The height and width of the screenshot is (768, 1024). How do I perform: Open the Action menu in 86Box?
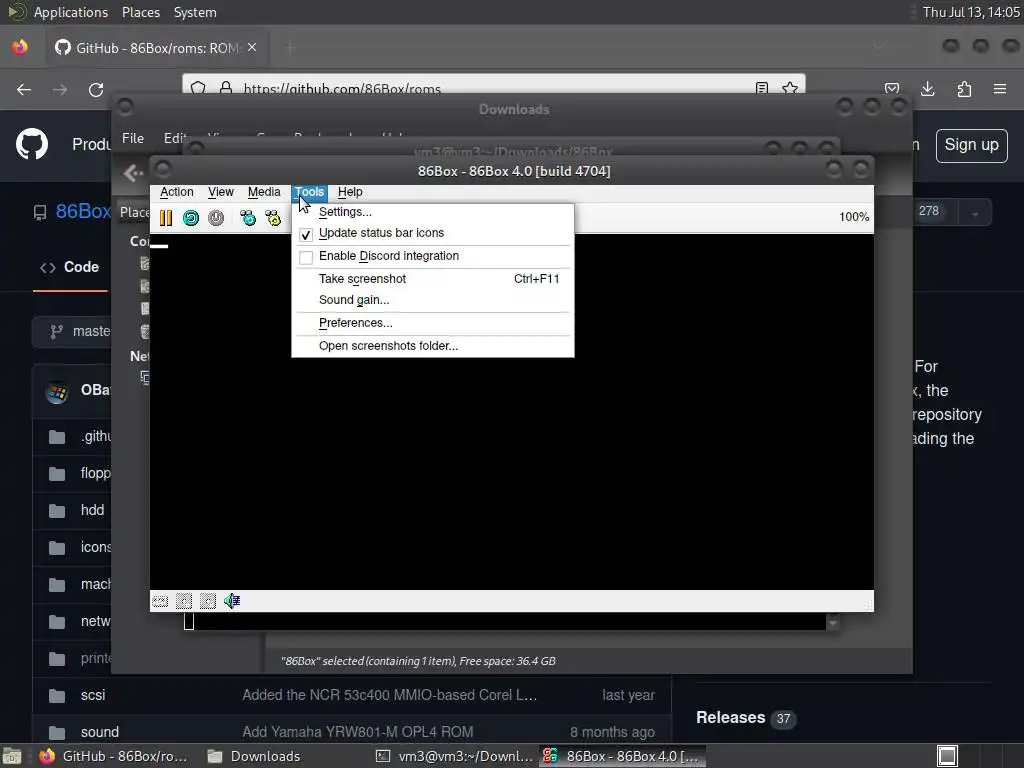176,192
